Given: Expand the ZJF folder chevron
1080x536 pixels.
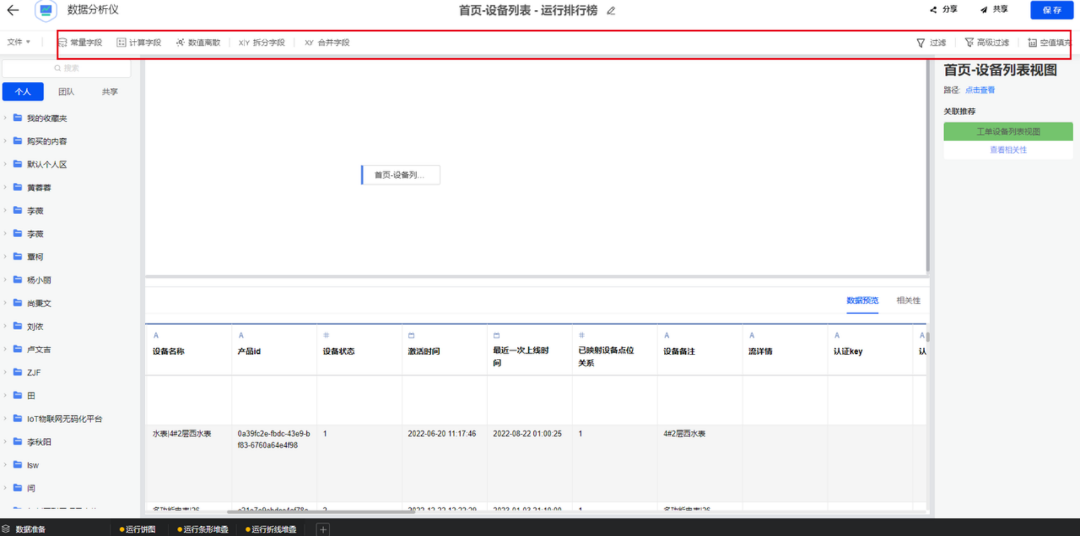Looking at the screenshot, I should click(5, 373).
